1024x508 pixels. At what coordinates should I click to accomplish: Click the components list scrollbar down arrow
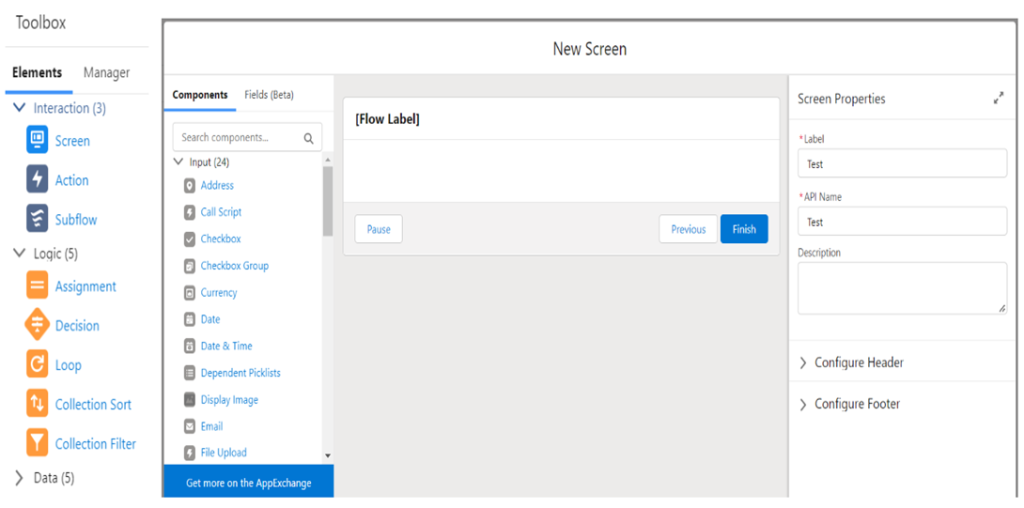tap(328, 456)
